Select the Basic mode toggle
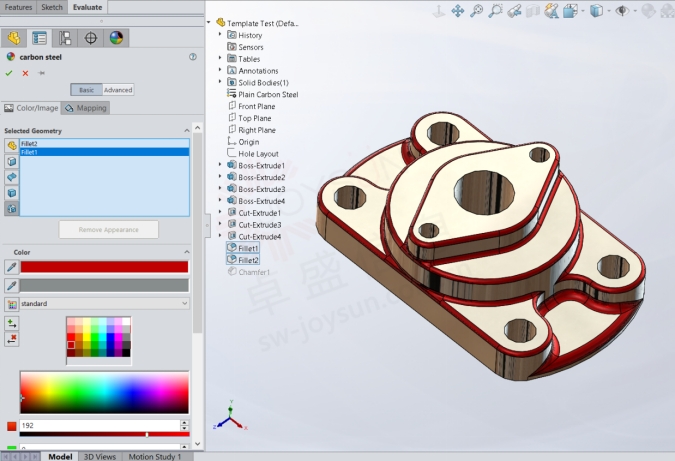 pyautogui.click(x=87, y=90)
